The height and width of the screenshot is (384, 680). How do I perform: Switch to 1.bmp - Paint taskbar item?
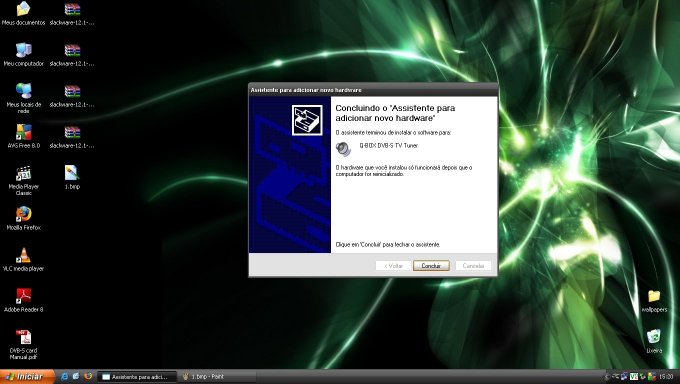tap(217, 377)
